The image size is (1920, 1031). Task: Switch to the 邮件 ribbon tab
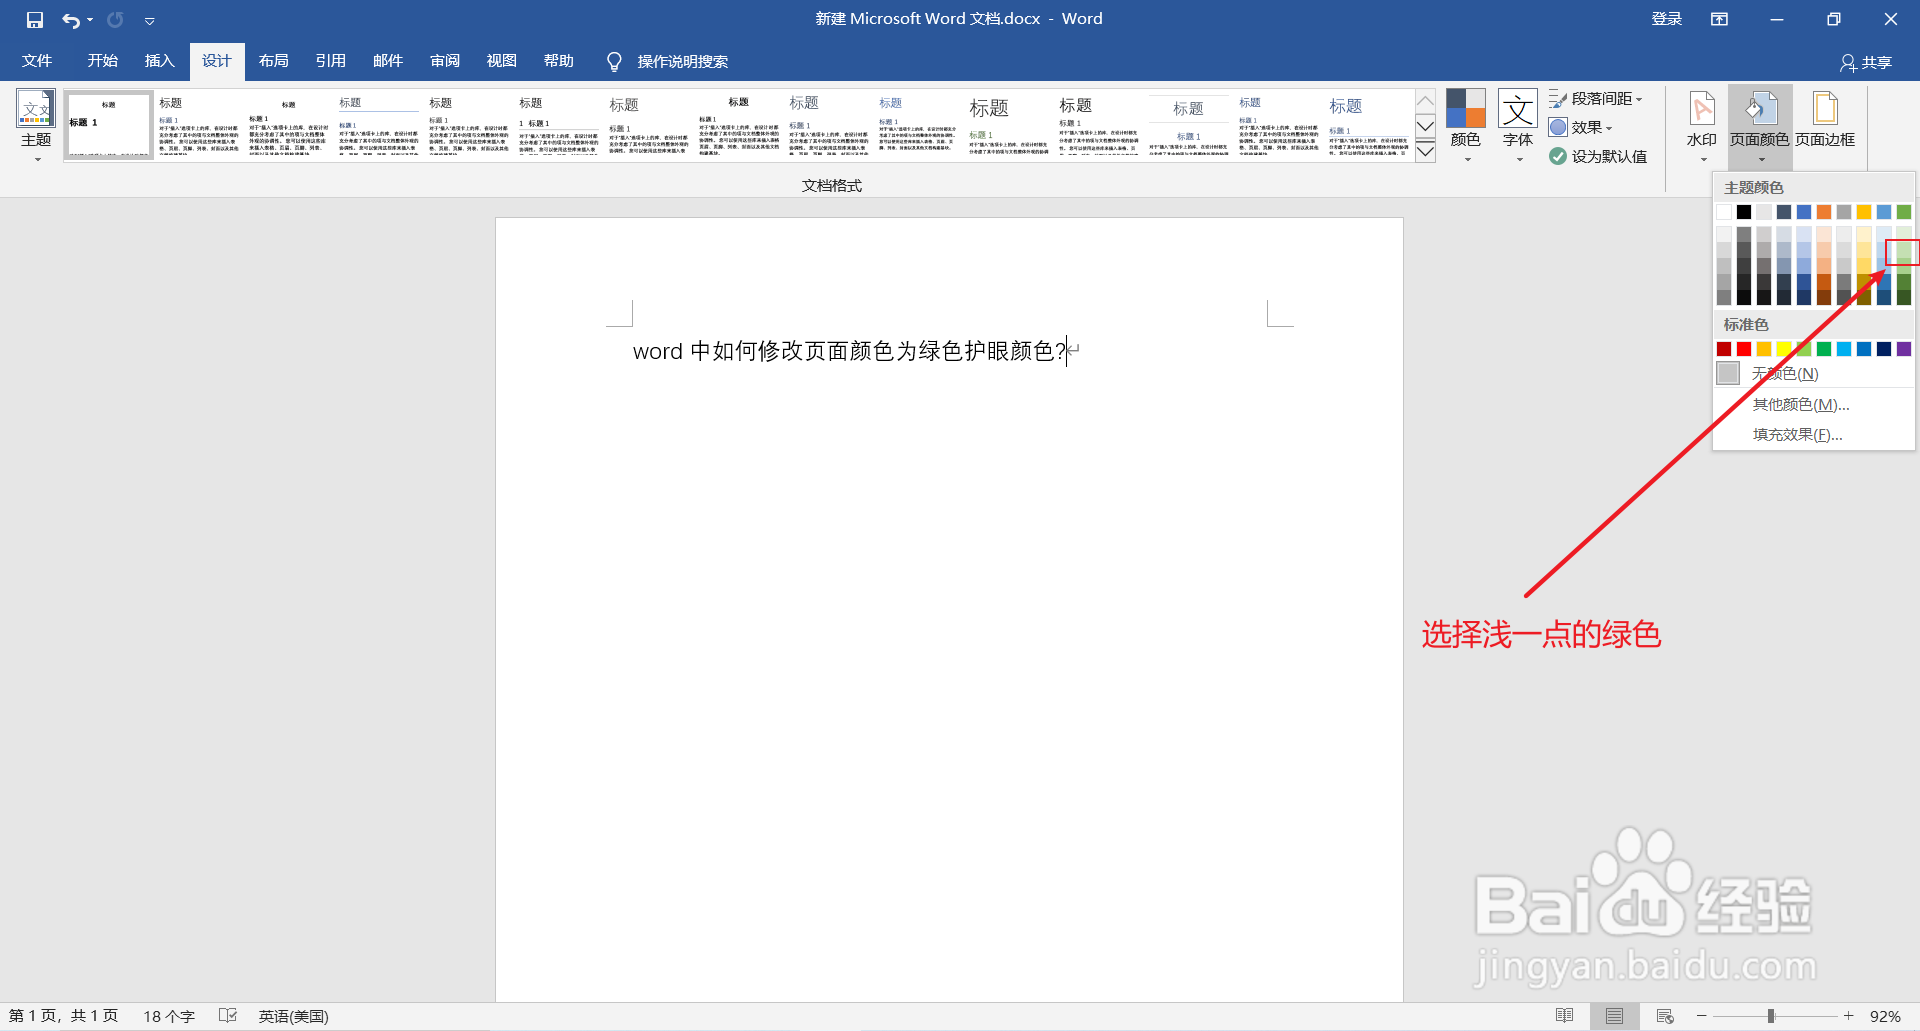[x=387, y=61]
